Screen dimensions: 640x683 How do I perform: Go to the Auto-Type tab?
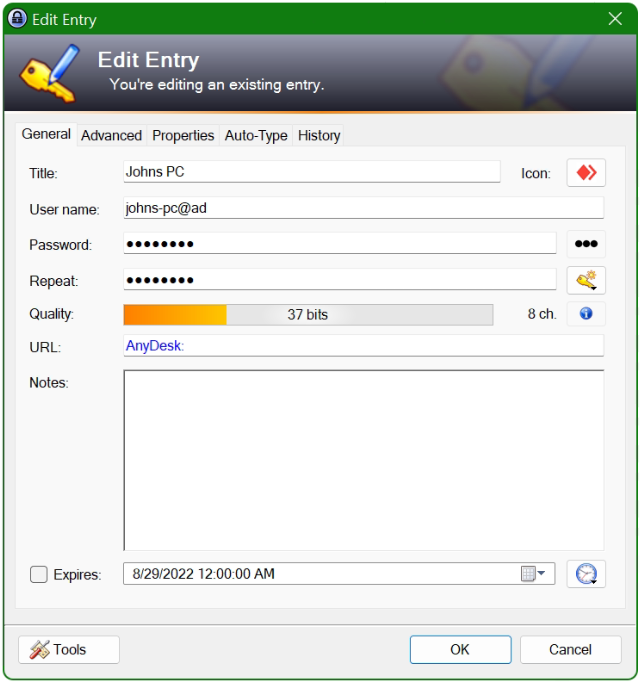click(x=256, y=135)
